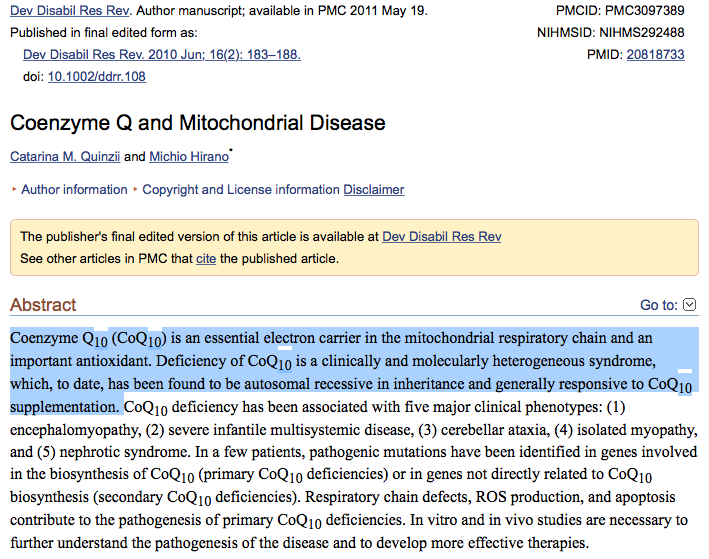Expand Copyright and License information
The image size is (709, 559).
(x=241, y=190)
